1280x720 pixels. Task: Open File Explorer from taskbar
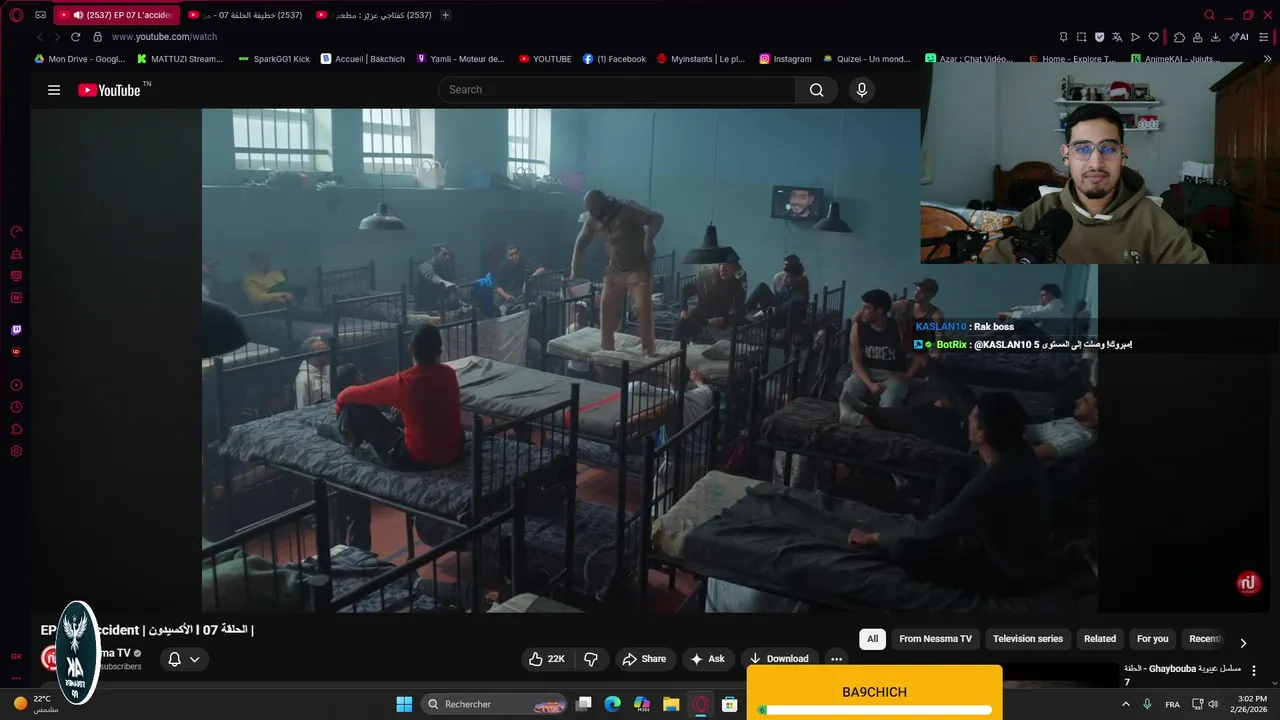(x=671, y=704)
